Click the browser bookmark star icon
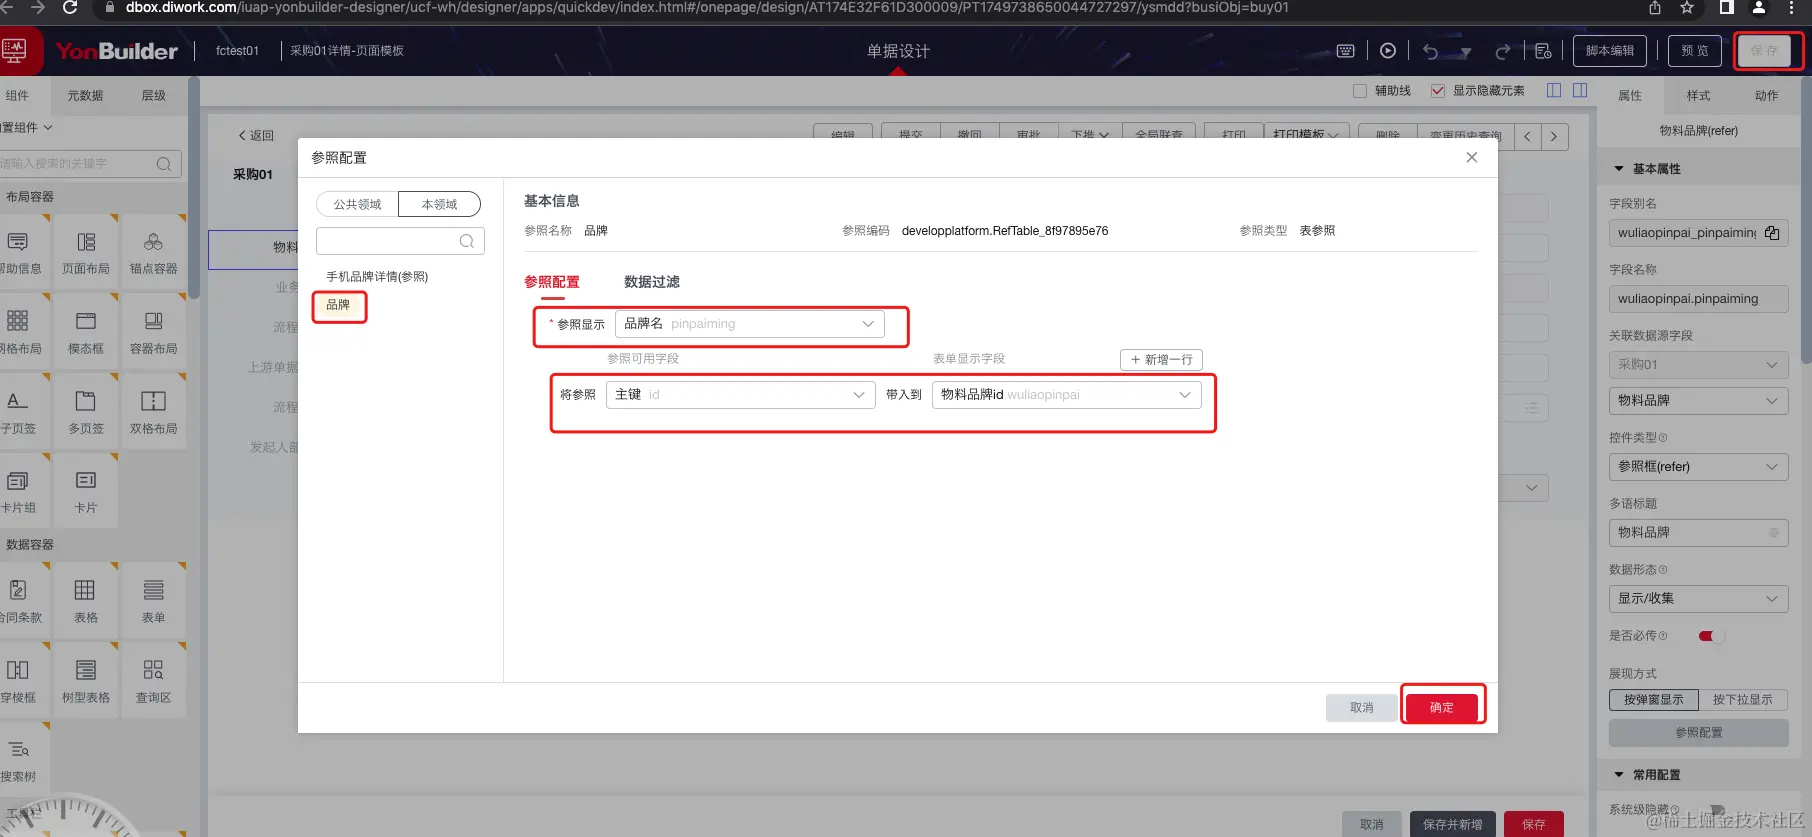1812x837 pixels. (x=1687, y=8)
